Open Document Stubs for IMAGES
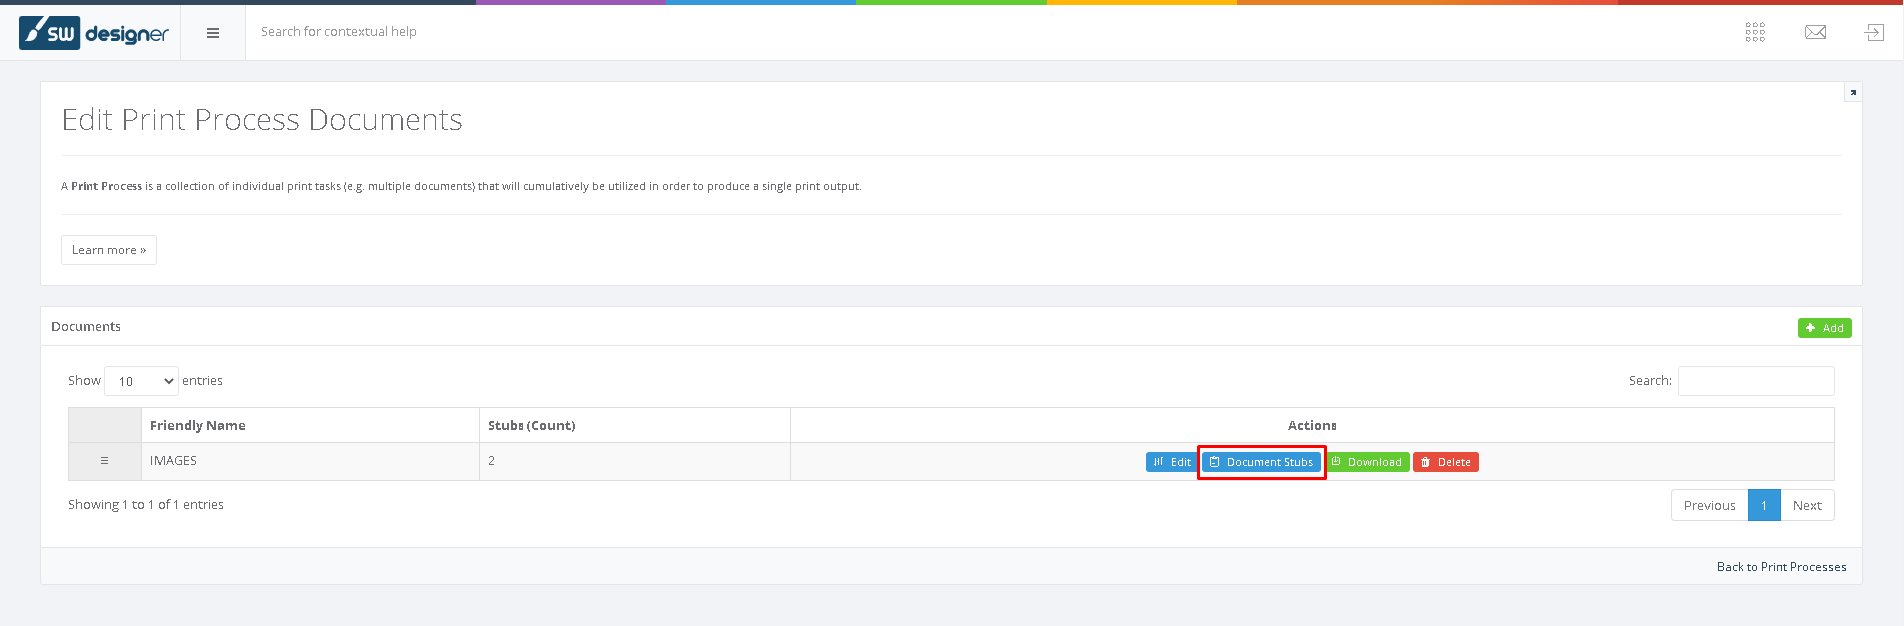Image resolution: width=1904 pixels, height=626 pixels. (x=1261, y=462)
